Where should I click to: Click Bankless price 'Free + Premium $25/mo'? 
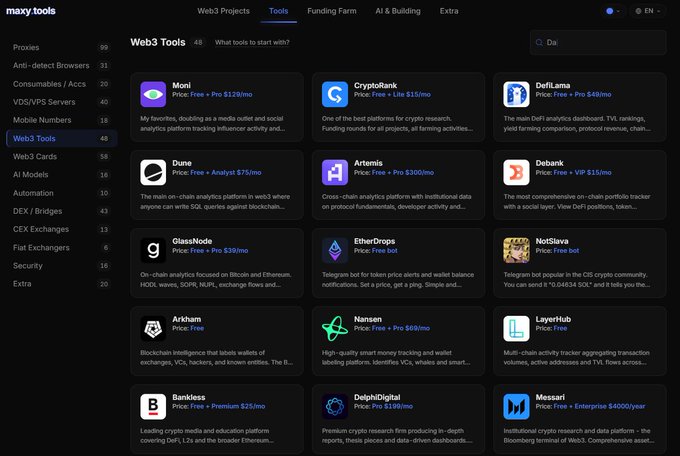point(228,407)
